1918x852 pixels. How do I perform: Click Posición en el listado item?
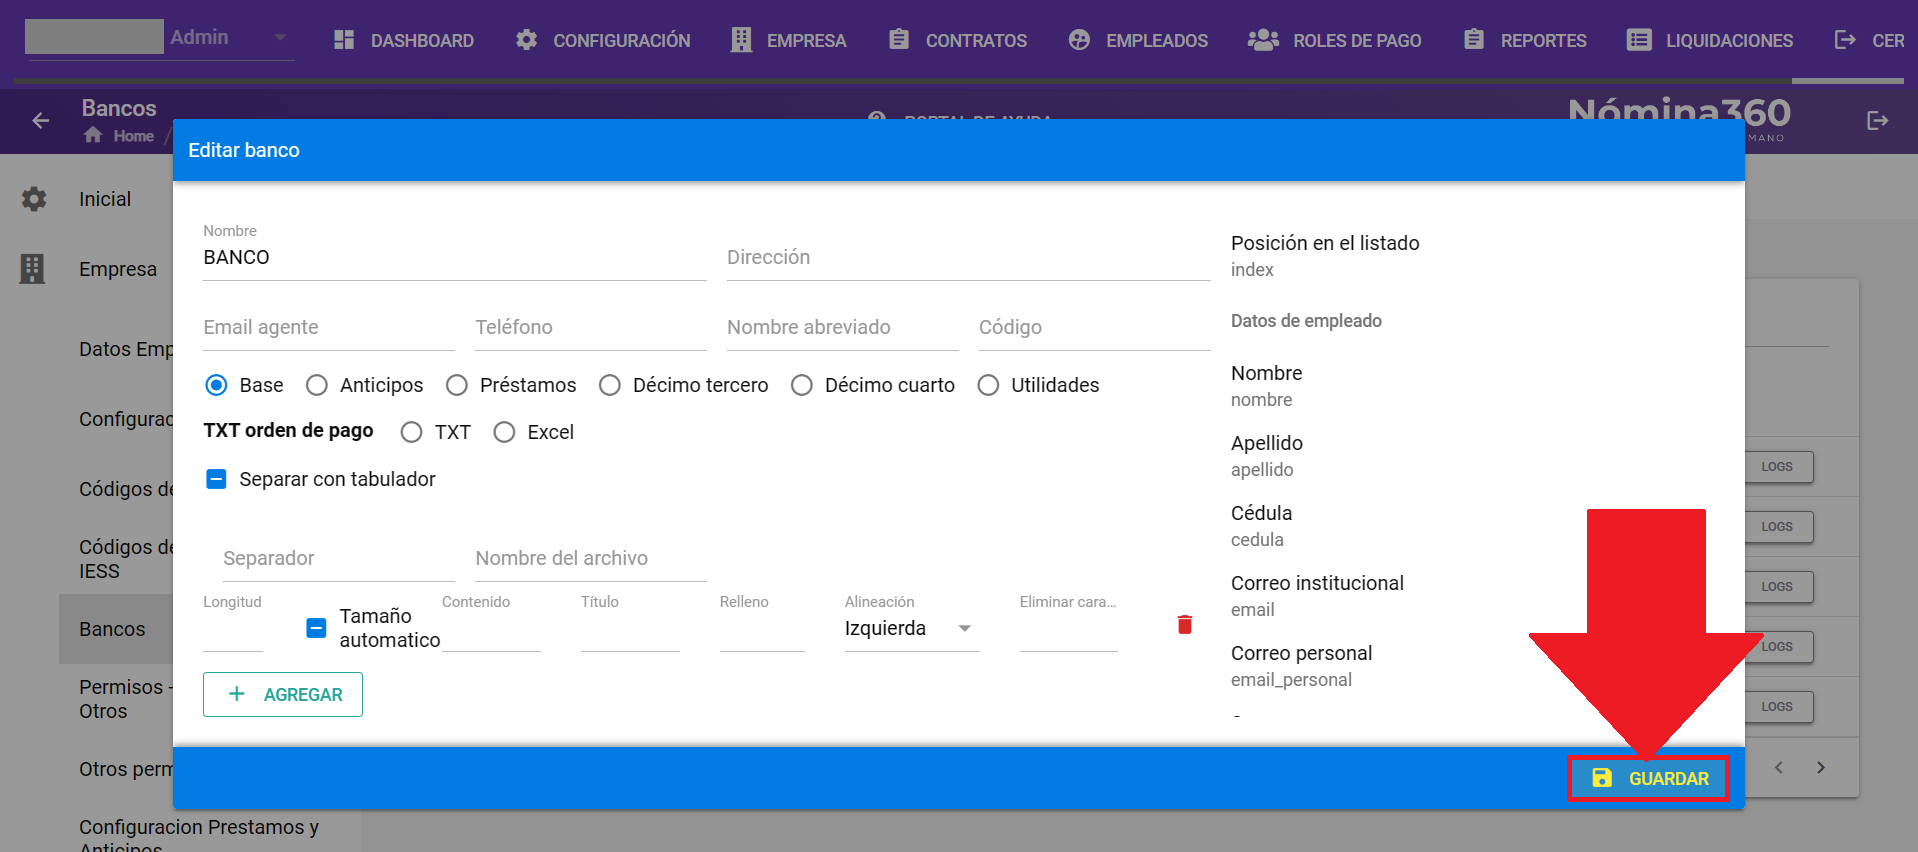pos(1325,255)
